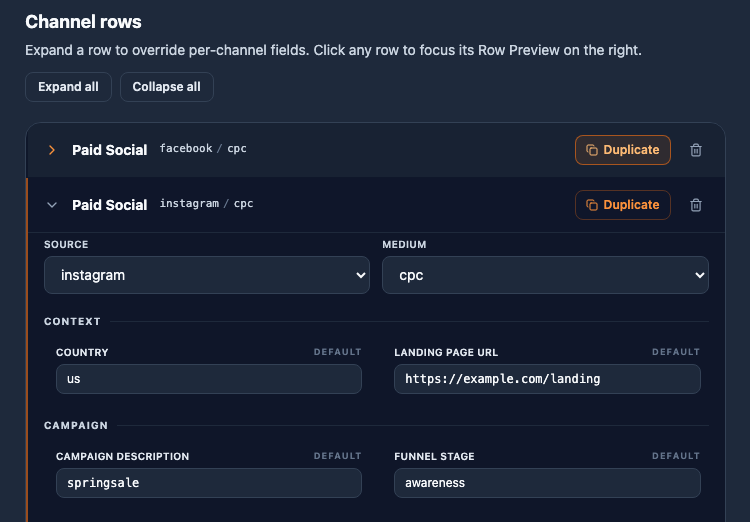Edit the Campaign Description field

pos(209,483)
